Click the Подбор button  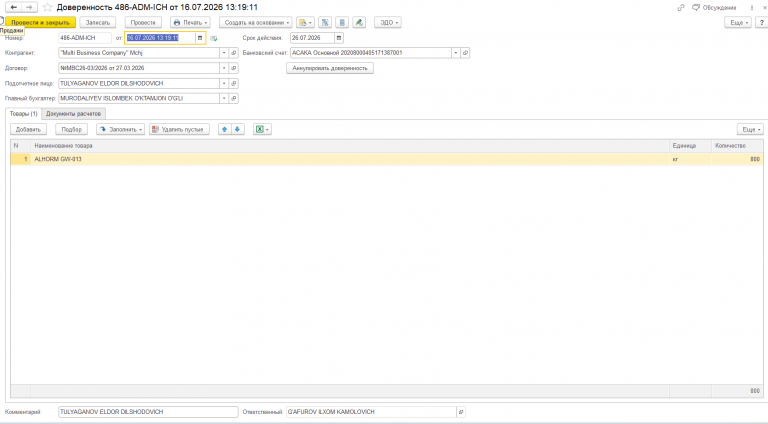[72, 129]
